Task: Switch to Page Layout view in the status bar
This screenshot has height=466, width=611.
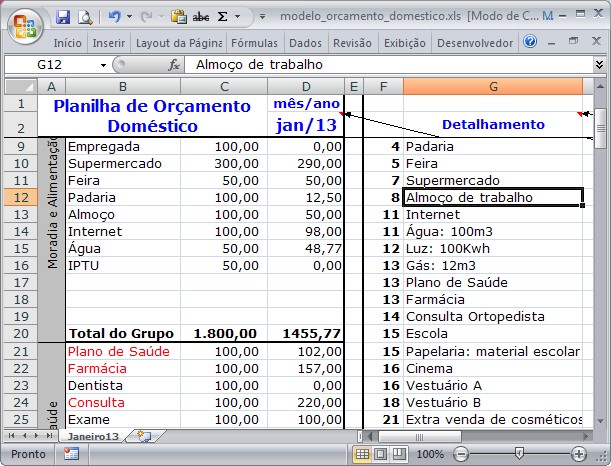Action: click(x=380, y=454)
